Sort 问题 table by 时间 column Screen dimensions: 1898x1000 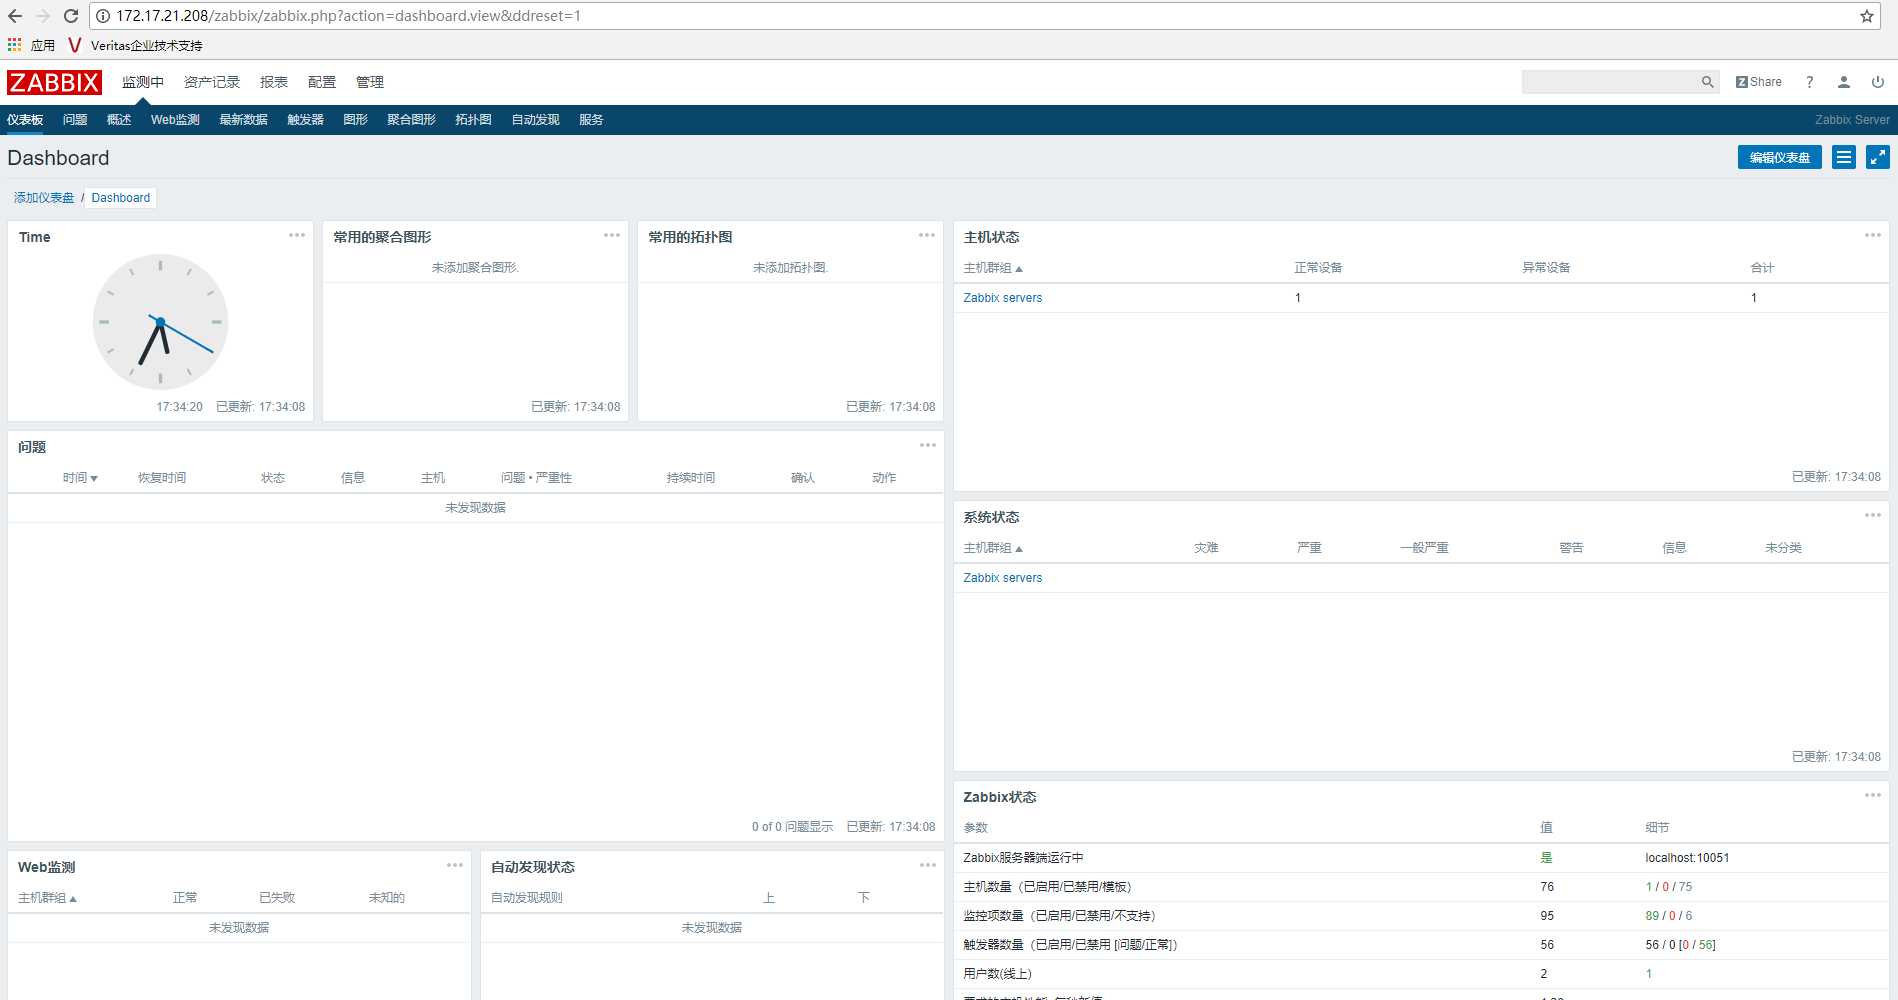click(x=80, y=478)
